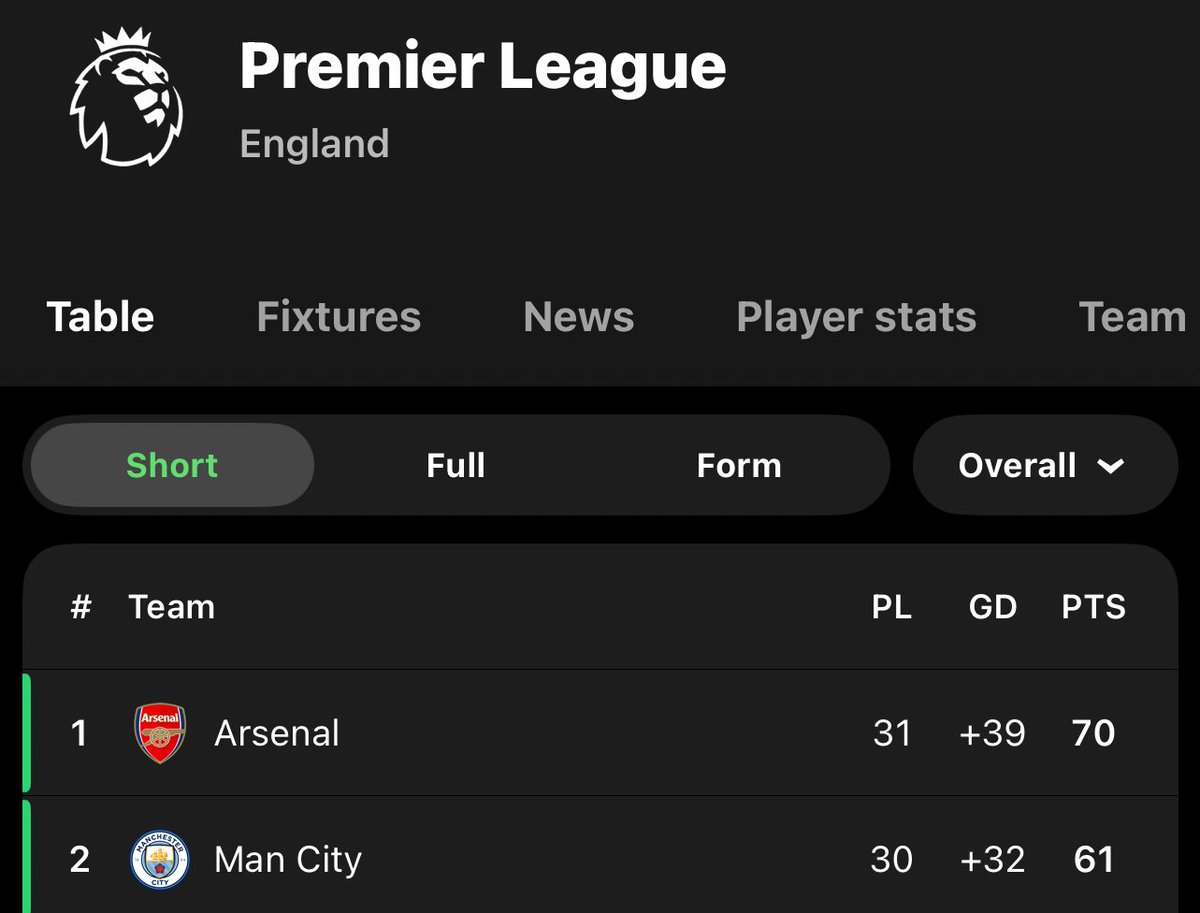Image resolution: width=1200 pixels, height=913 pixels.
Task: Click the England country label
Action: click(315, 144)
